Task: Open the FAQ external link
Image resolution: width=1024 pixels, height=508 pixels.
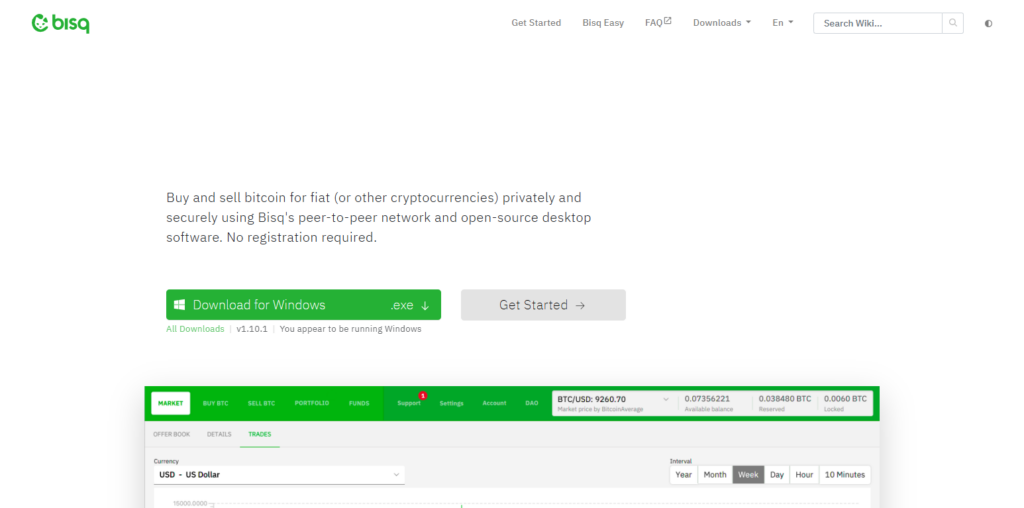Action: (658, 23)
